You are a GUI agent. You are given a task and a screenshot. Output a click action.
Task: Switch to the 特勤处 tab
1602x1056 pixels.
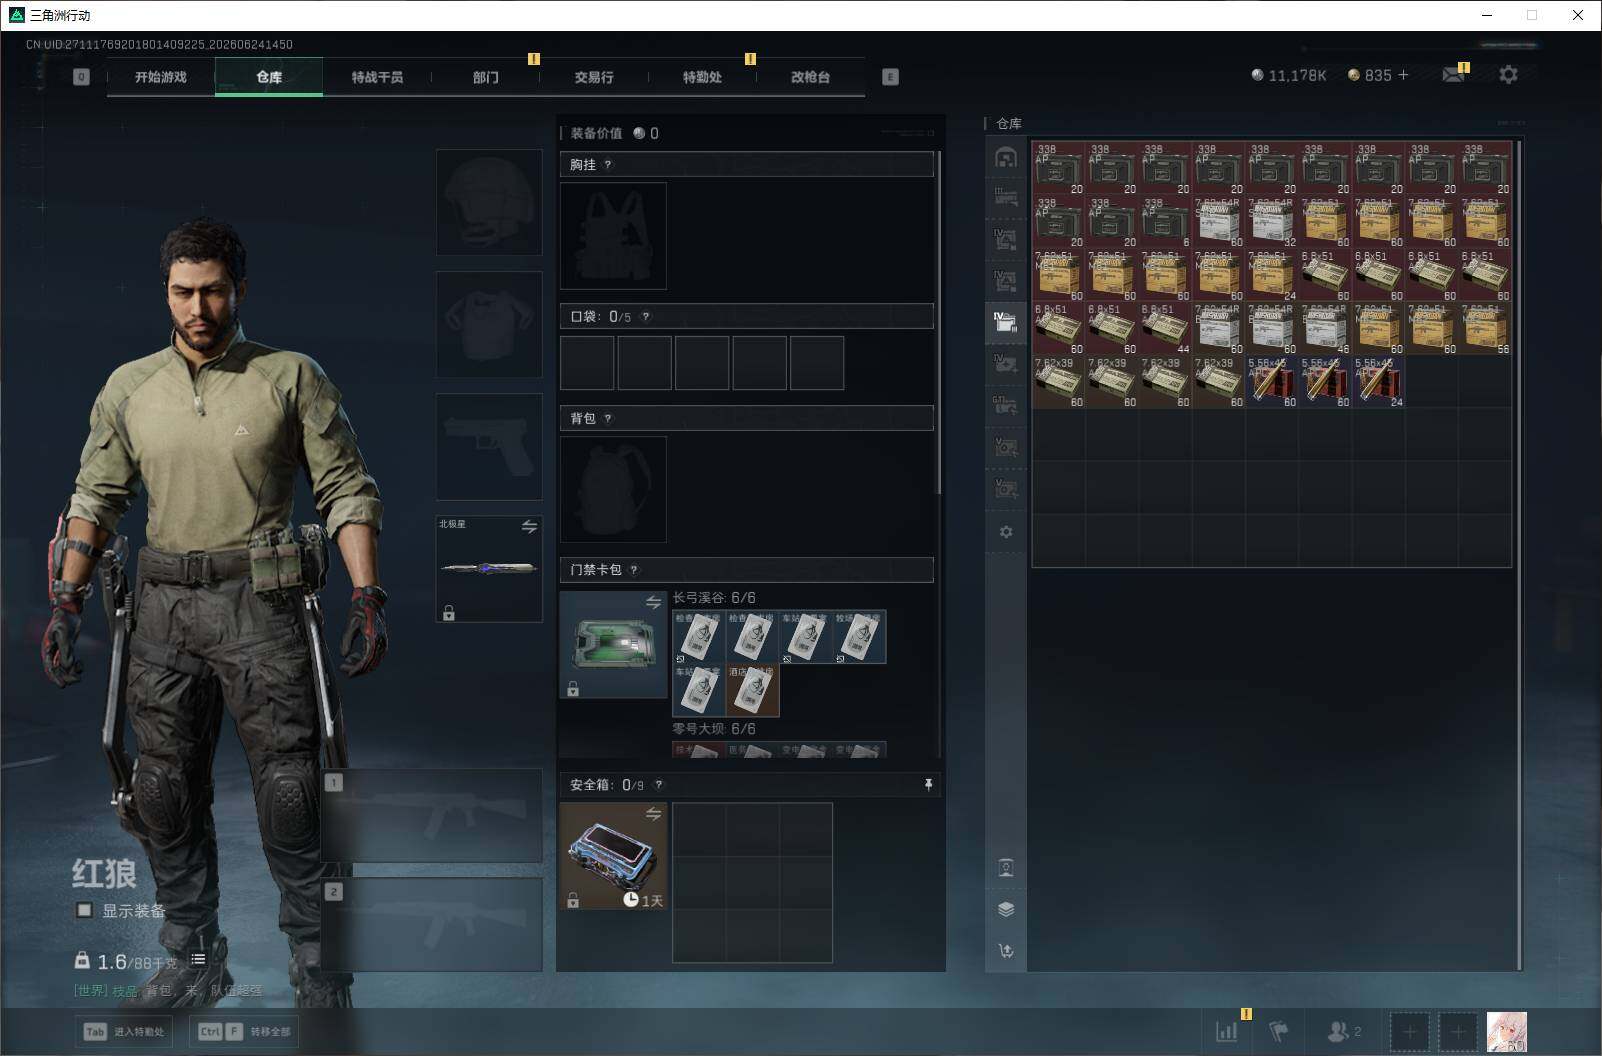(702, 77)
